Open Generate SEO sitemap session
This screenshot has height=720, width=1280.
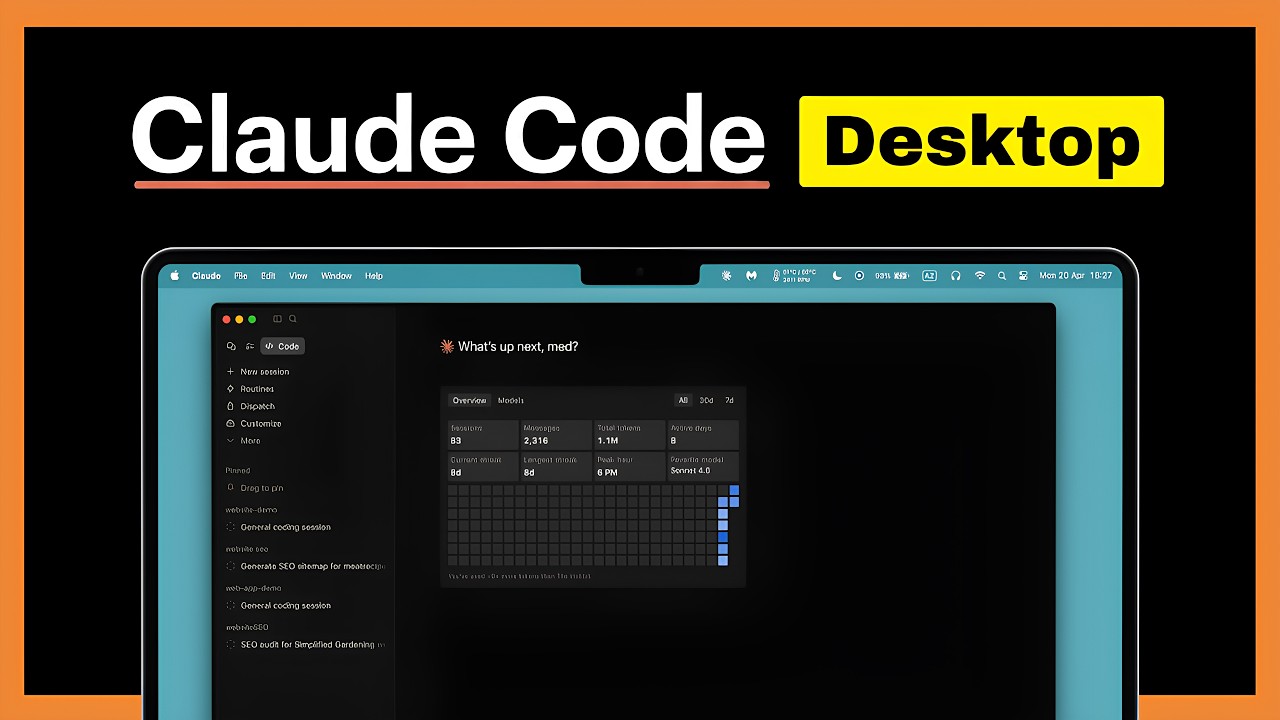[306, 566]
